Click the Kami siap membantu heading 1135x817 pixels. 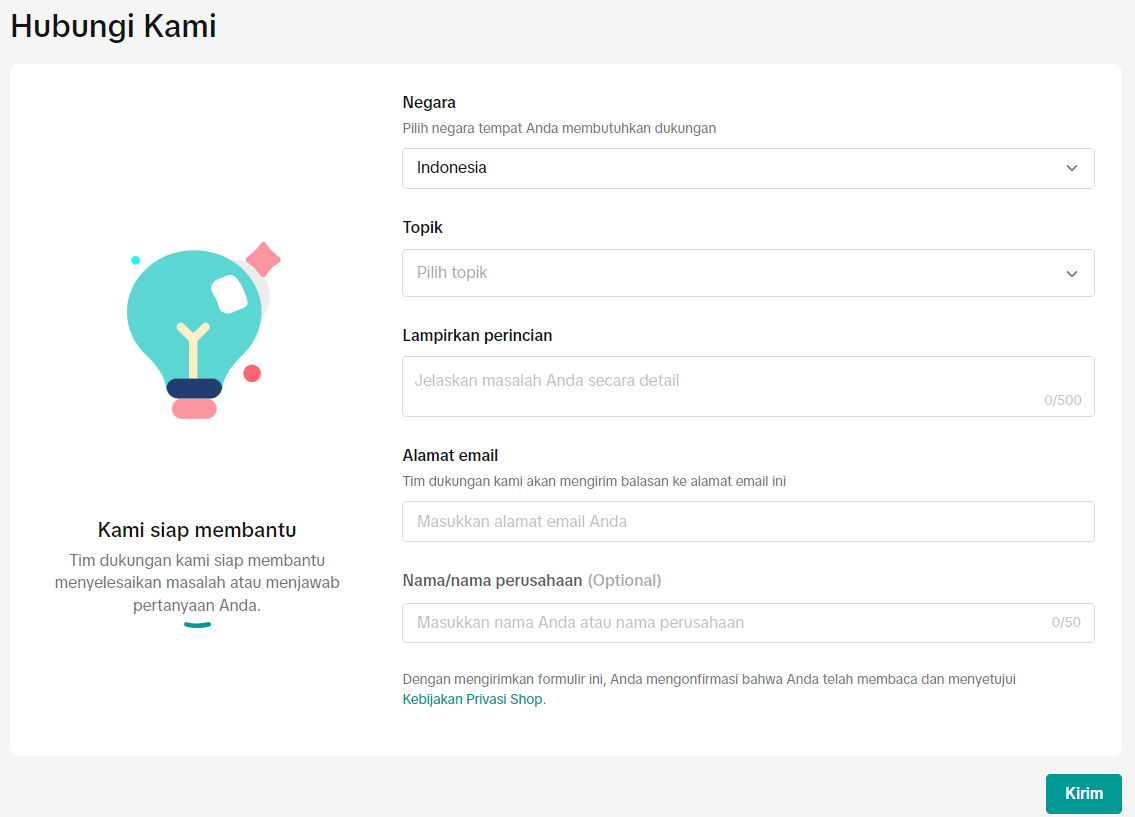[197, 529]
